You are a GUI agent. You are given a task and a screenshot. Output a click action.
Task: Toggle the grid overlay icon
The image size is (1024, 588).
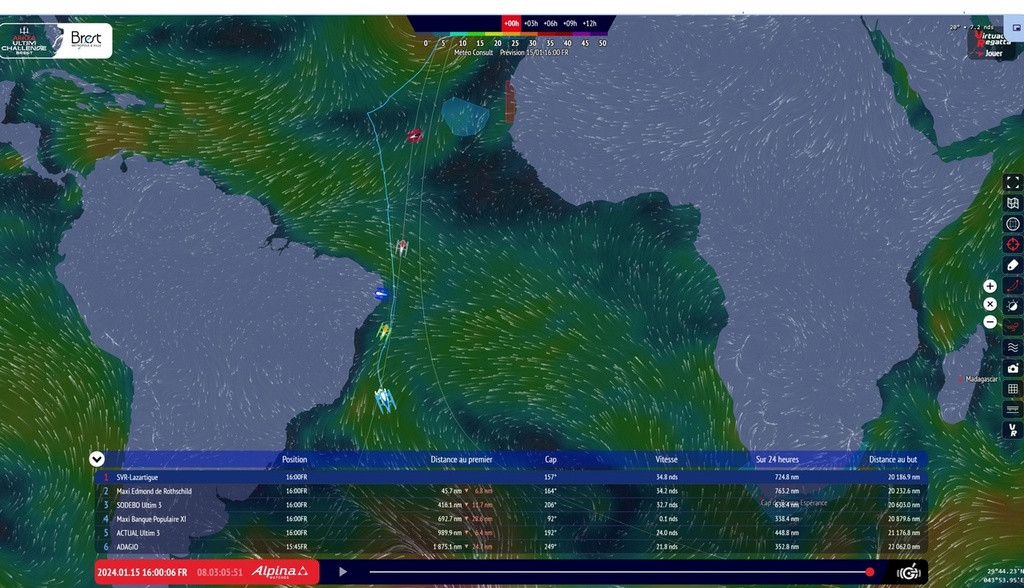(x=1012, y=389)
